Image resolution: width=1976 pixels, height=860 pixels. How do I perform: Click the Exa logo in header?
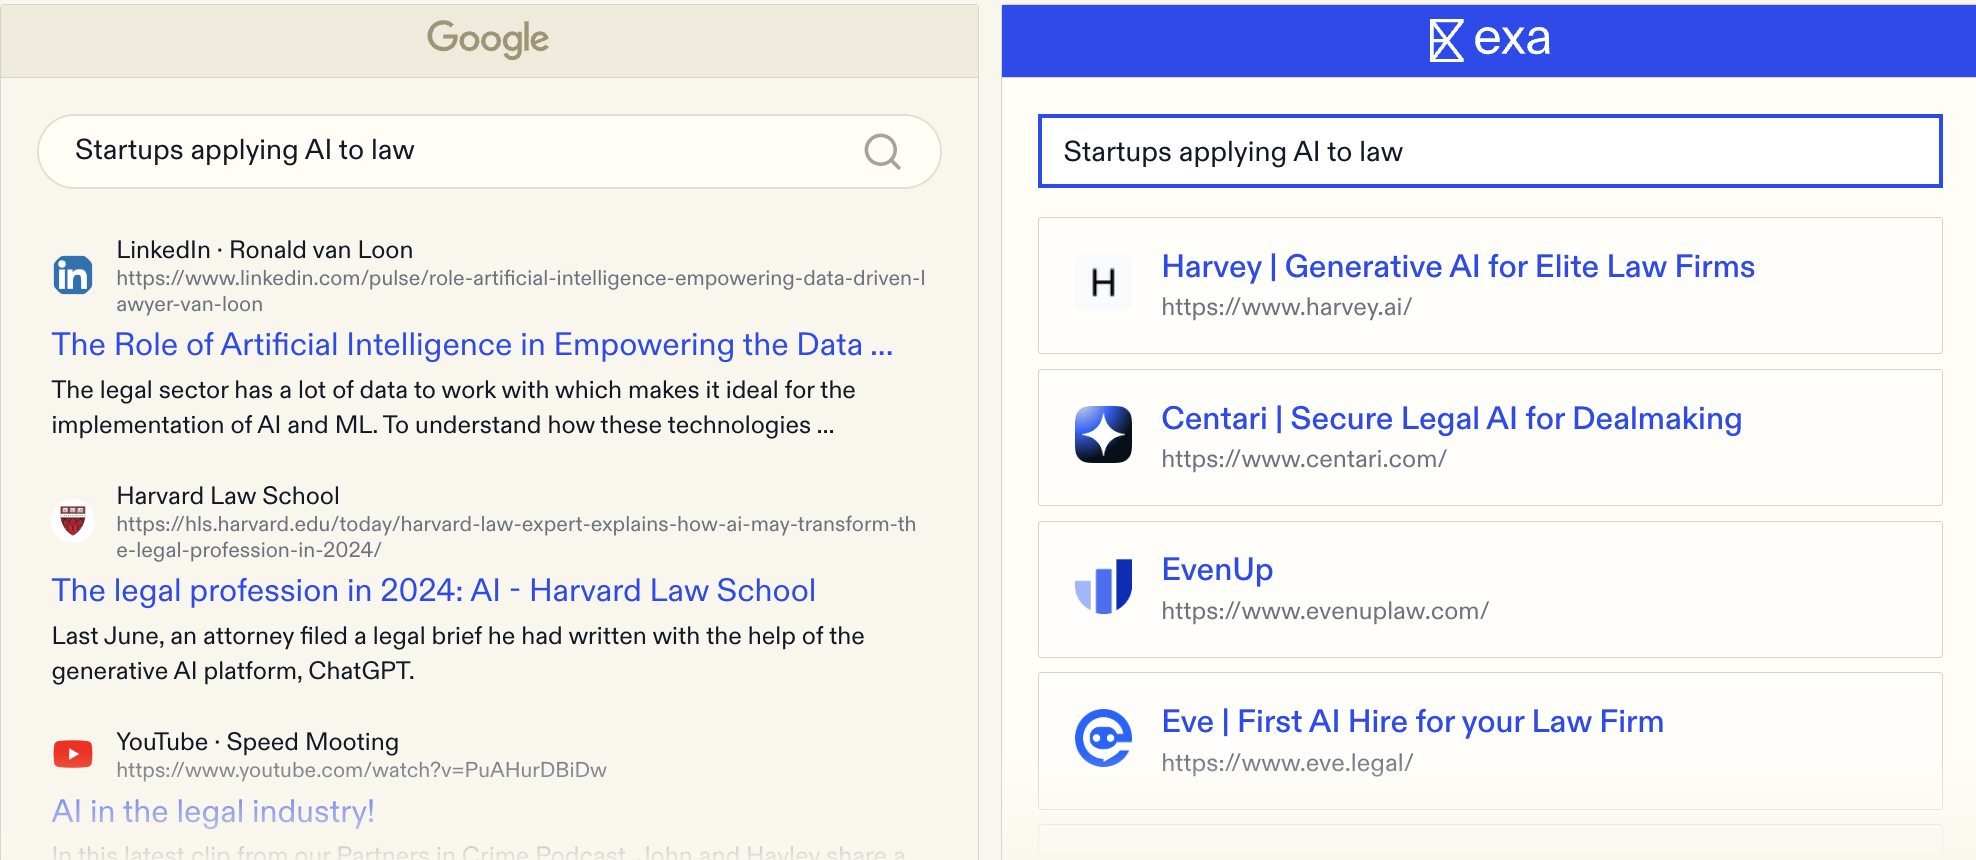(x=1489, y=40)
